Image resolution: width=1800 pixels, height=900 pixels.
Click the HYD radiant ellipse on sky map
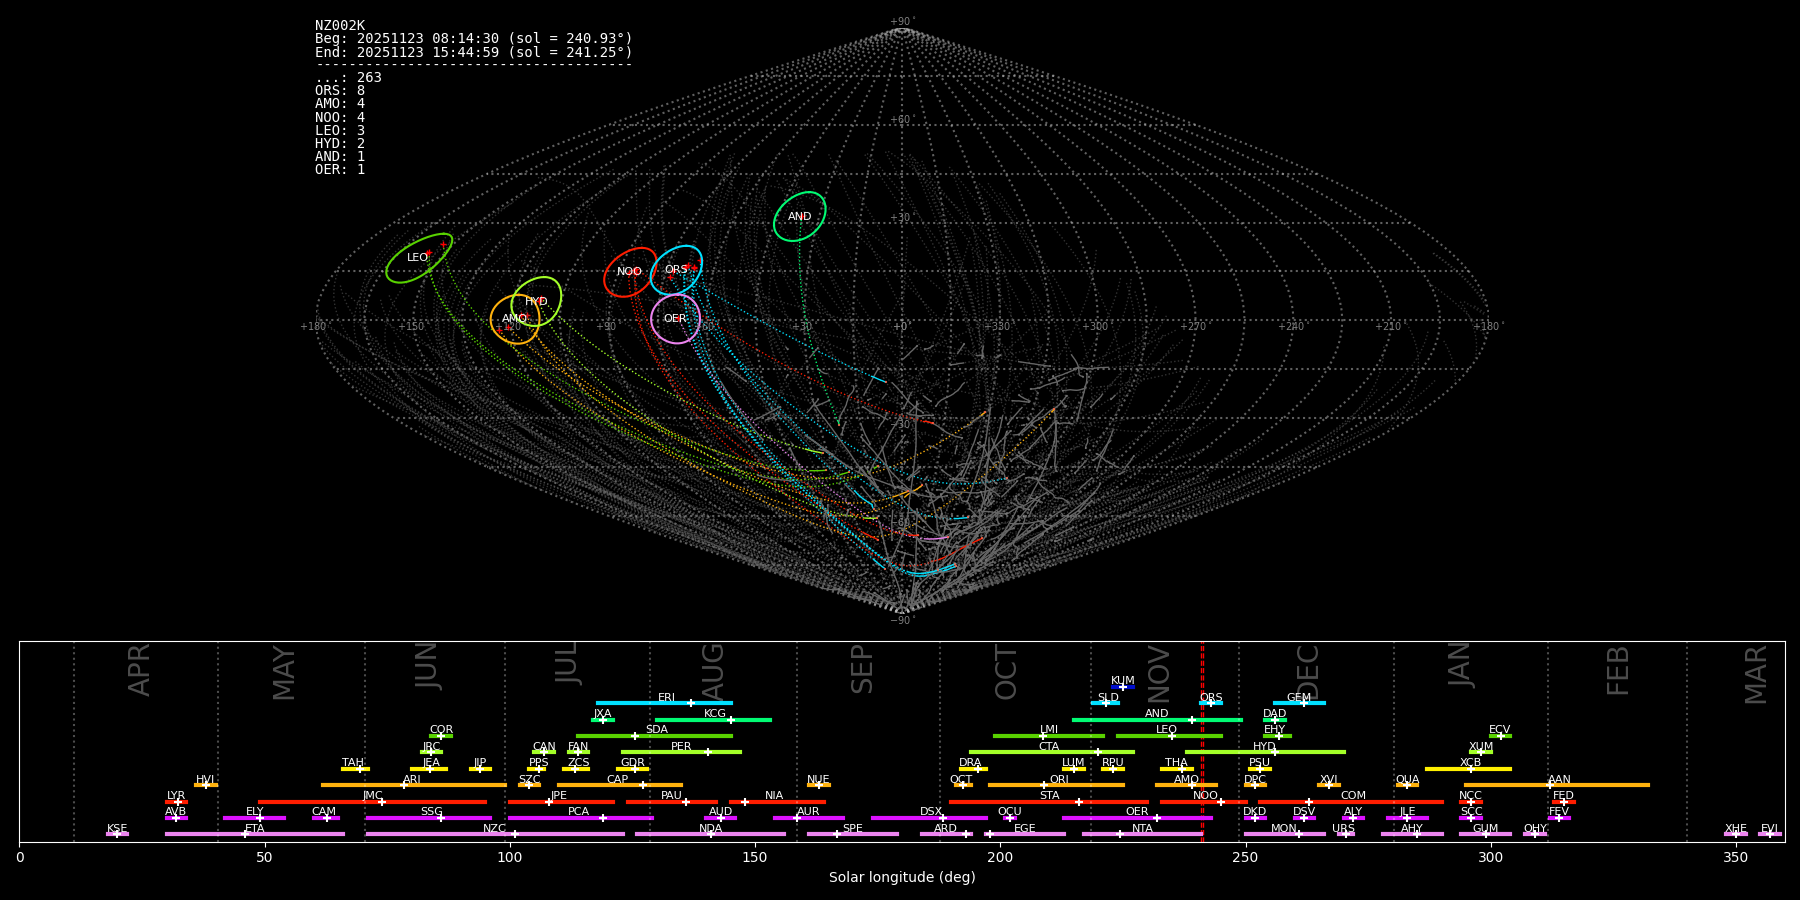pyautogui.click(x=536, y=302)
